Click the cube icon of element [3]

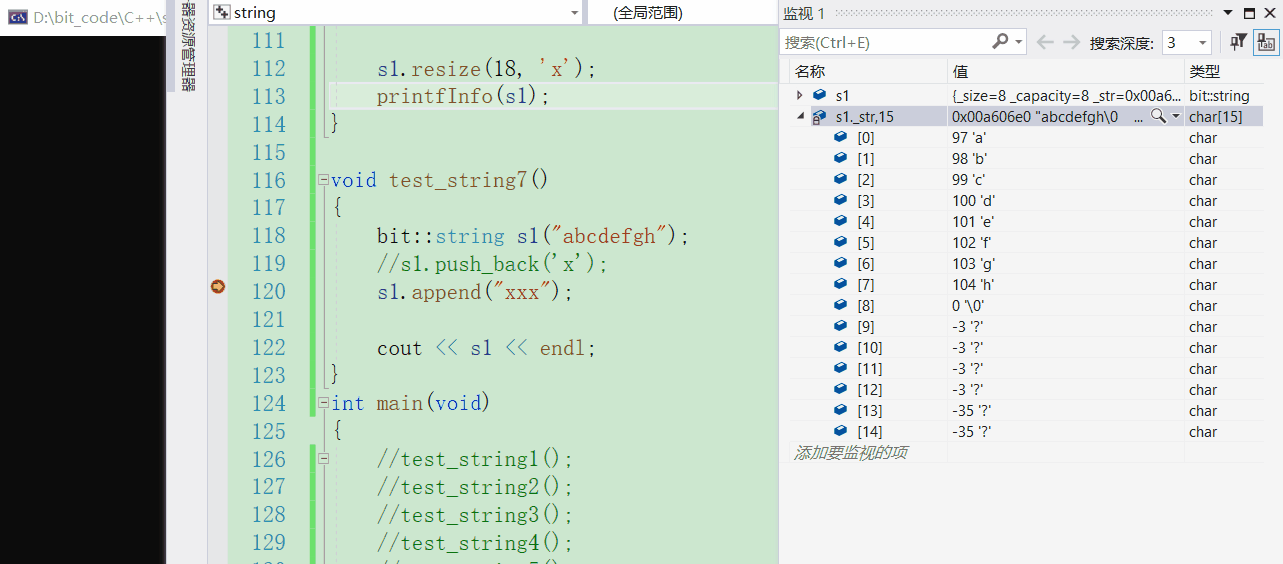click(x=841, y=200)
